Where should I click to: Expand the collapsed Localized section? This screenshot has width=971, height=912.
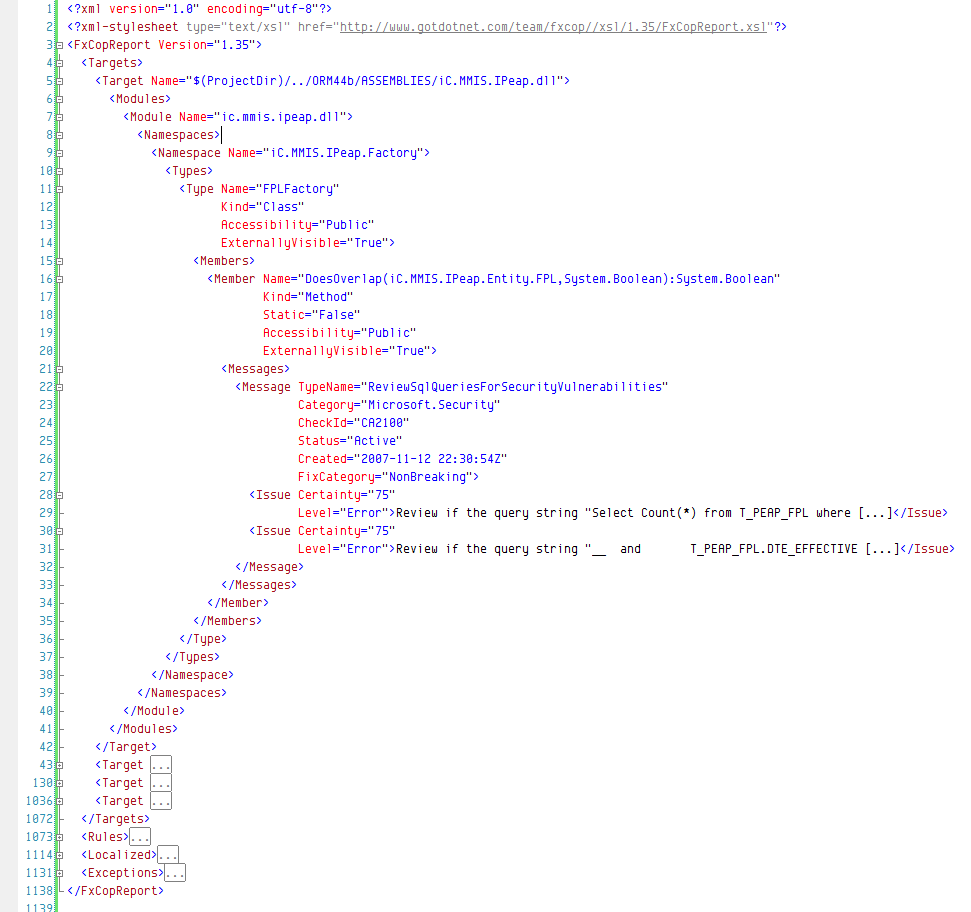(x=59, y=855)
